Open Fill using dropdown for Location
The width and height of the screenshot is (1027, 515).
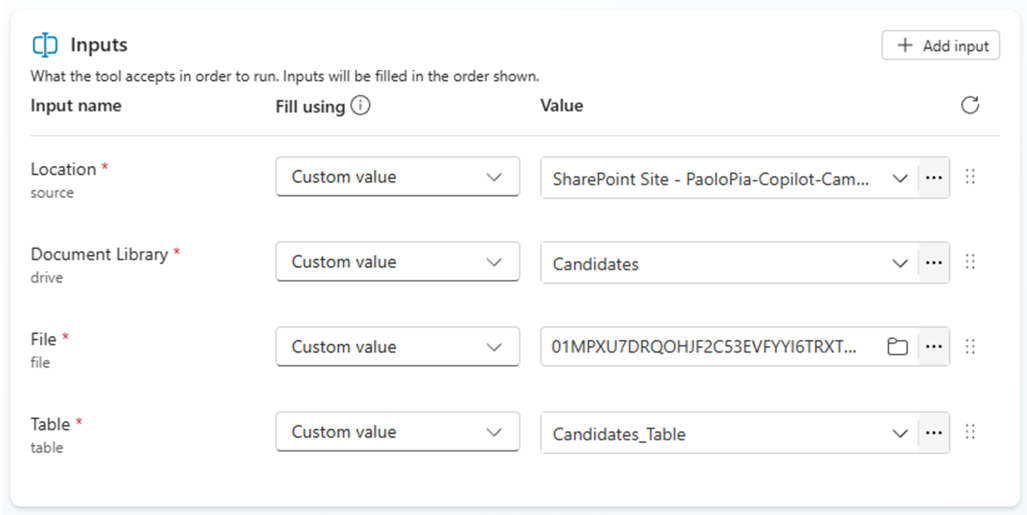[398, 176]
